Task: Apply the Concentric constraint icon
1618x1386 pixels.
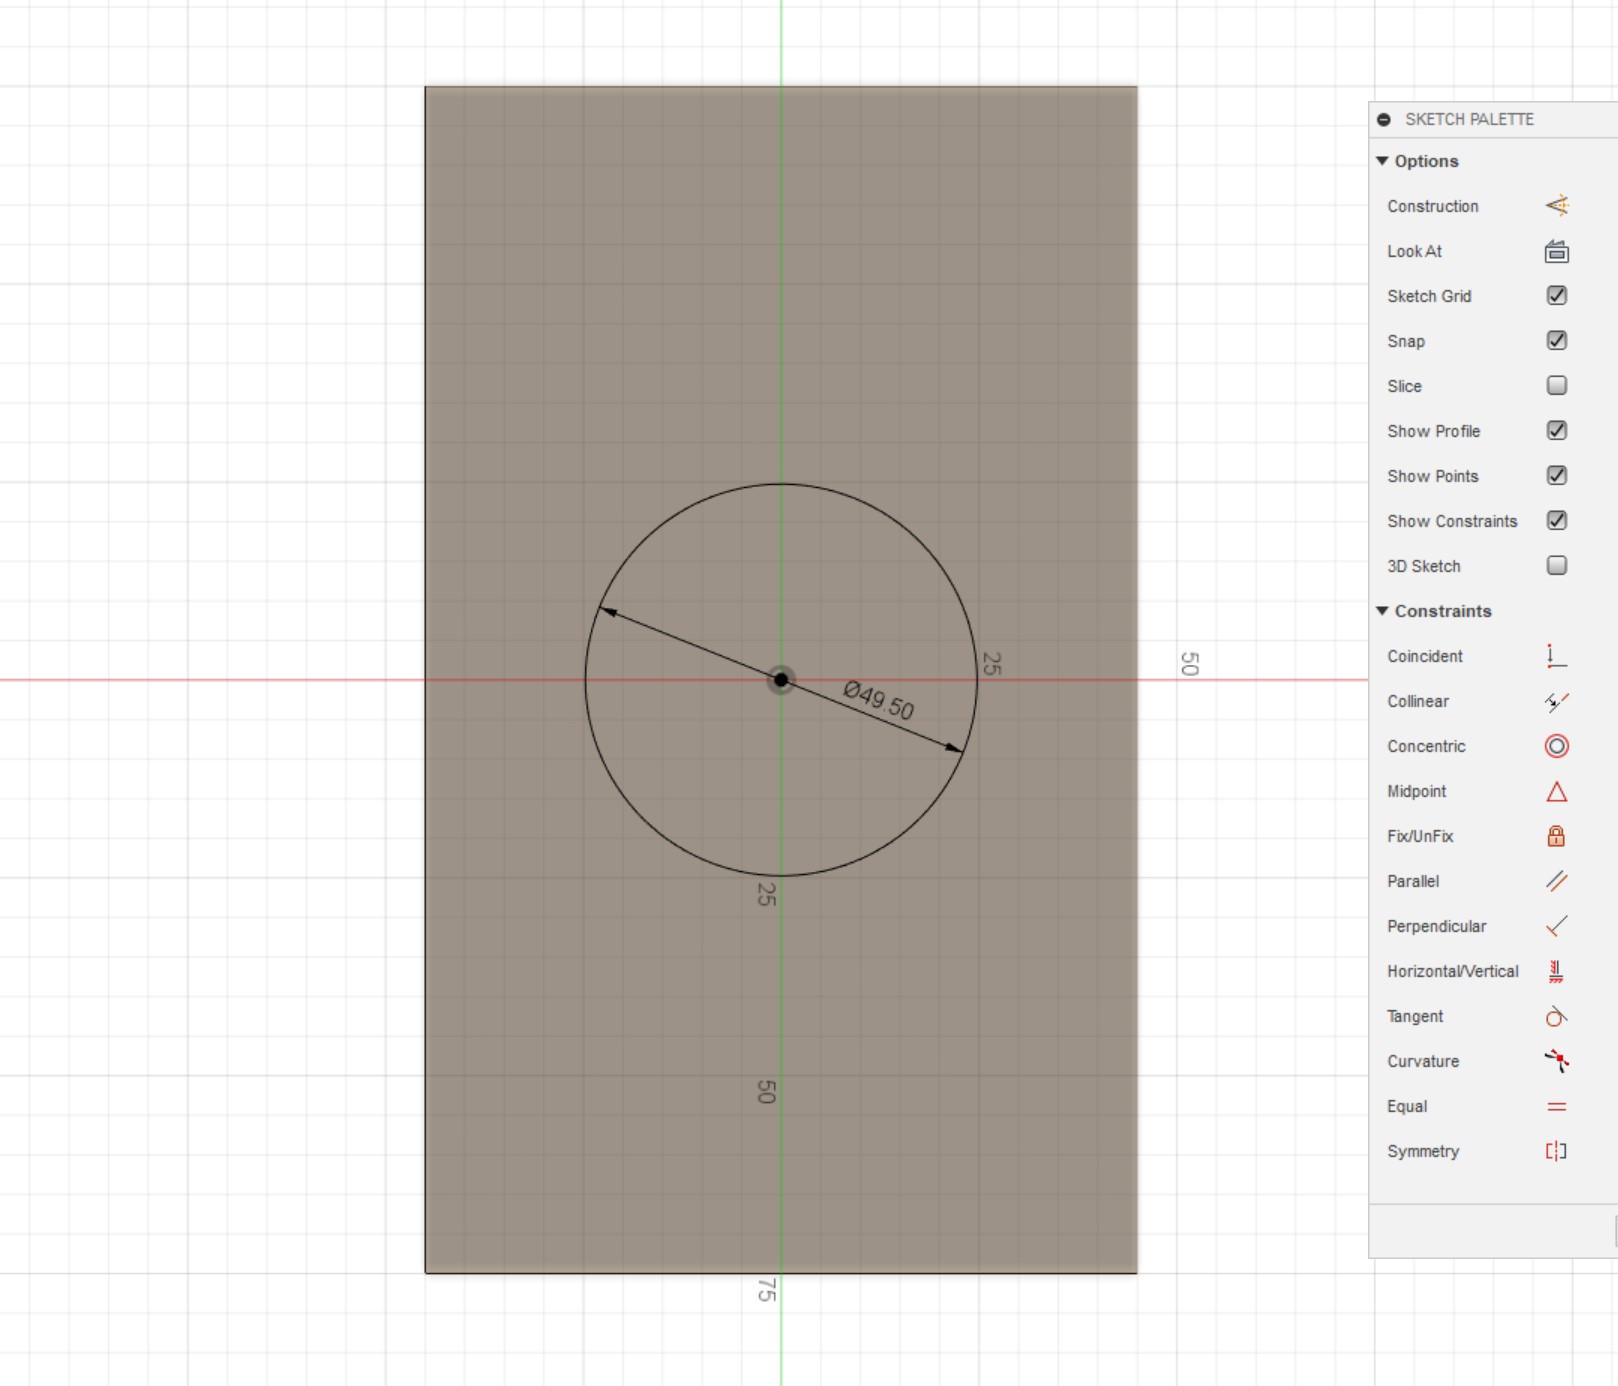Action: [1556, 746]
